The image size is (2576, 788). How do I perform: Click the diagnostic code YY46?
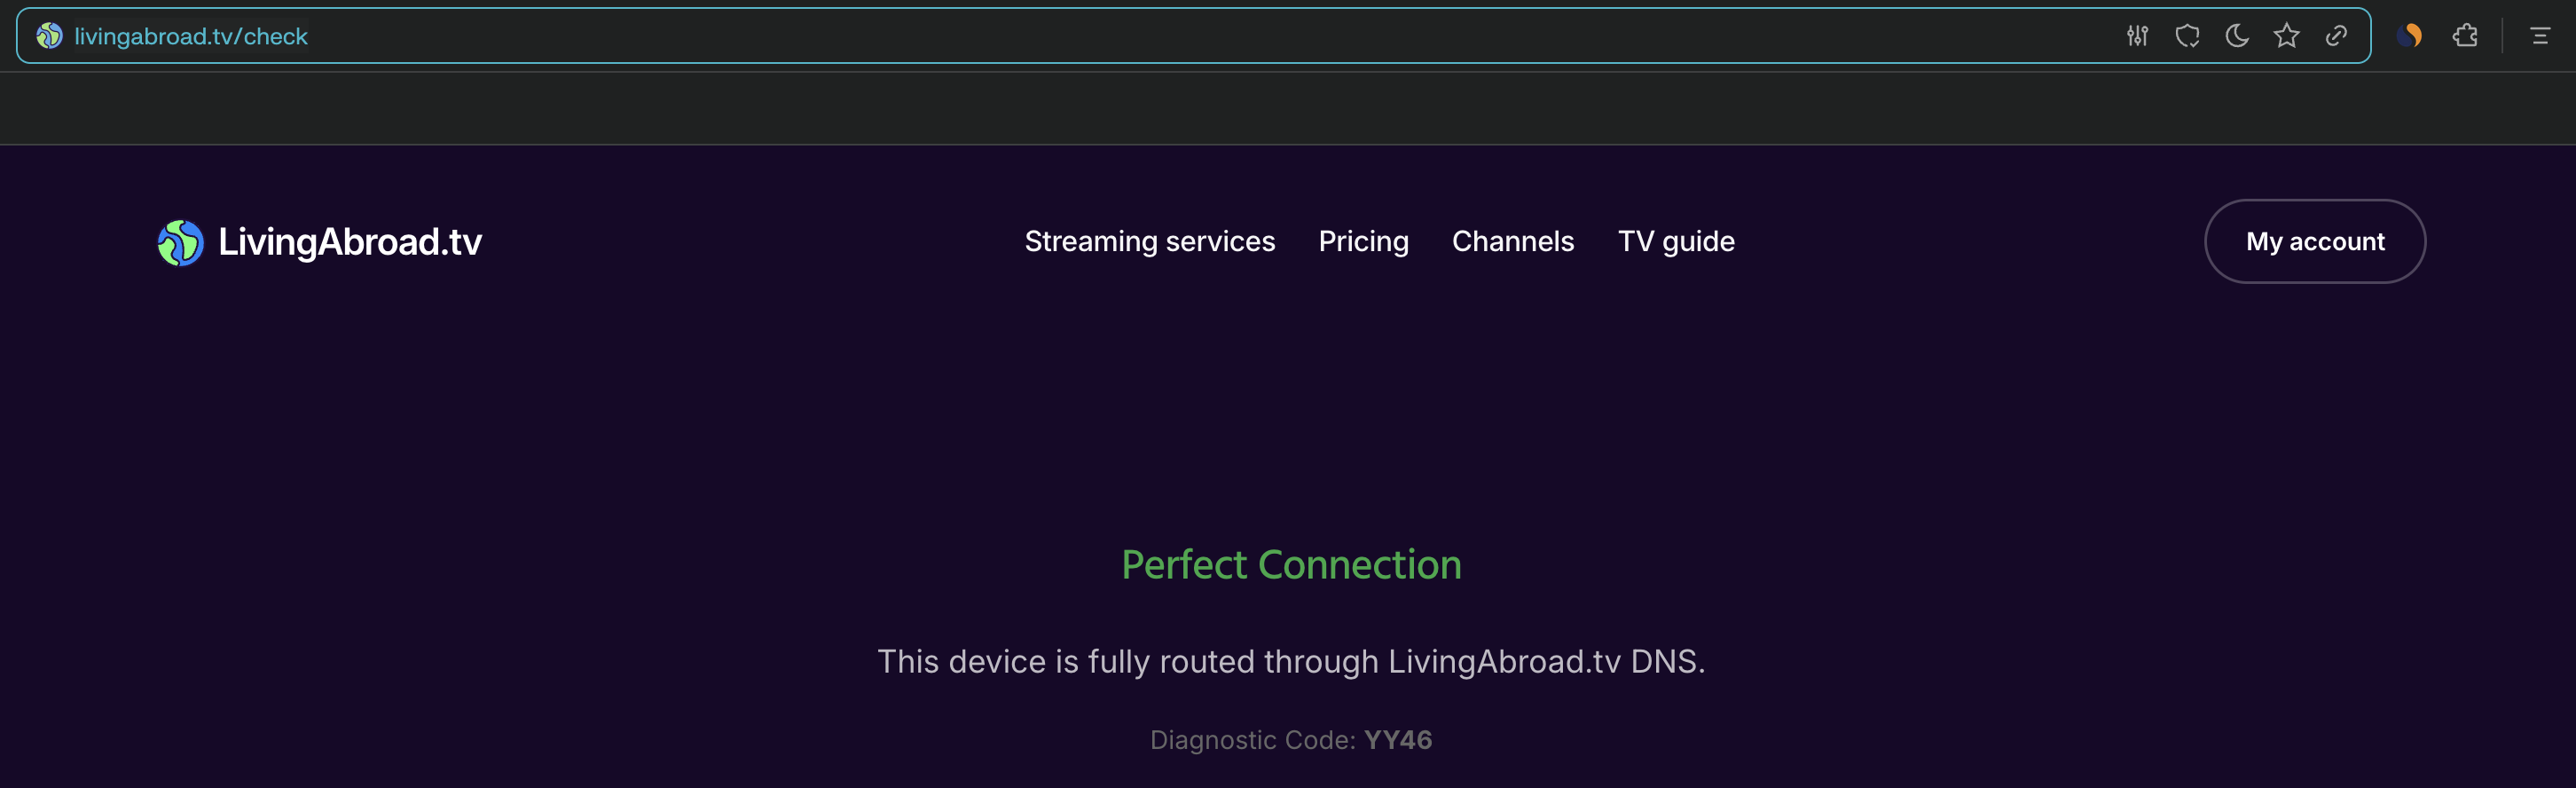1397,740
